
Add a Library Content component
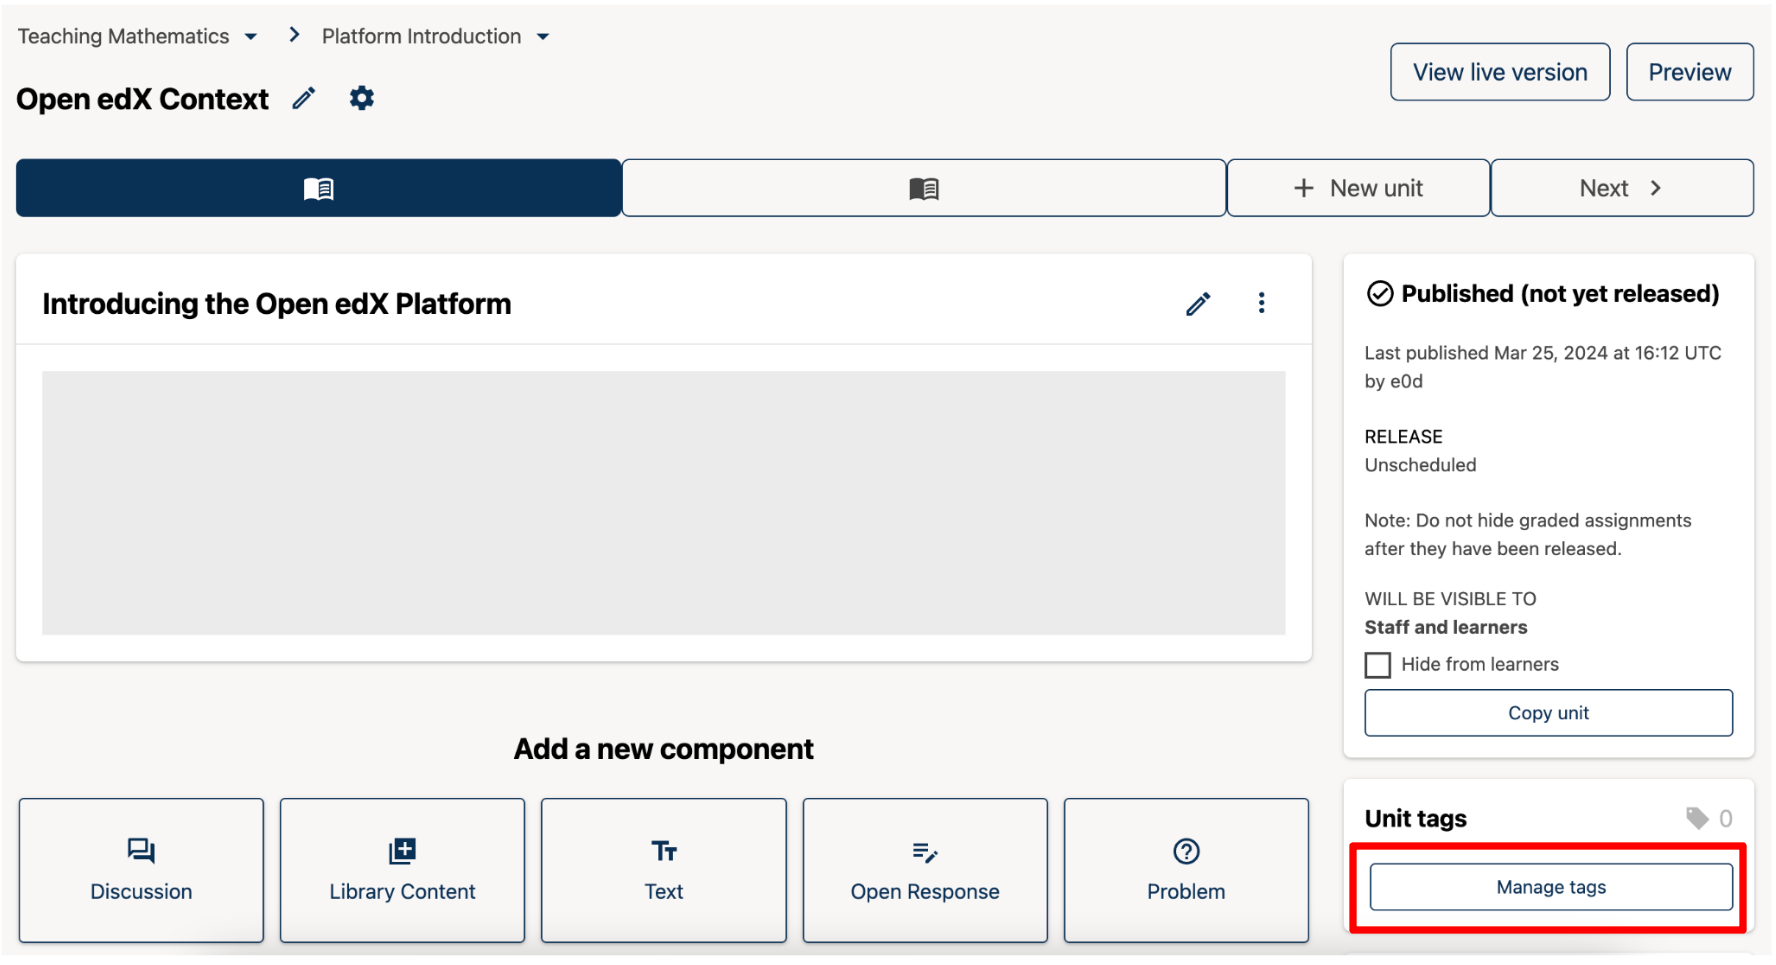tap(402, 870)
